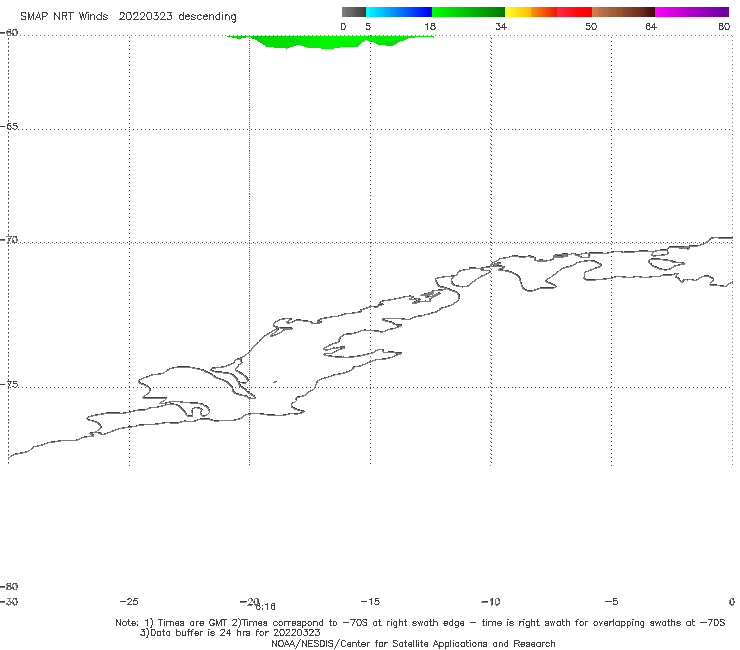The width and height of the screenshot is (740, 650).
Task: Click the color bar label '34'
Action: coord(501,27)
